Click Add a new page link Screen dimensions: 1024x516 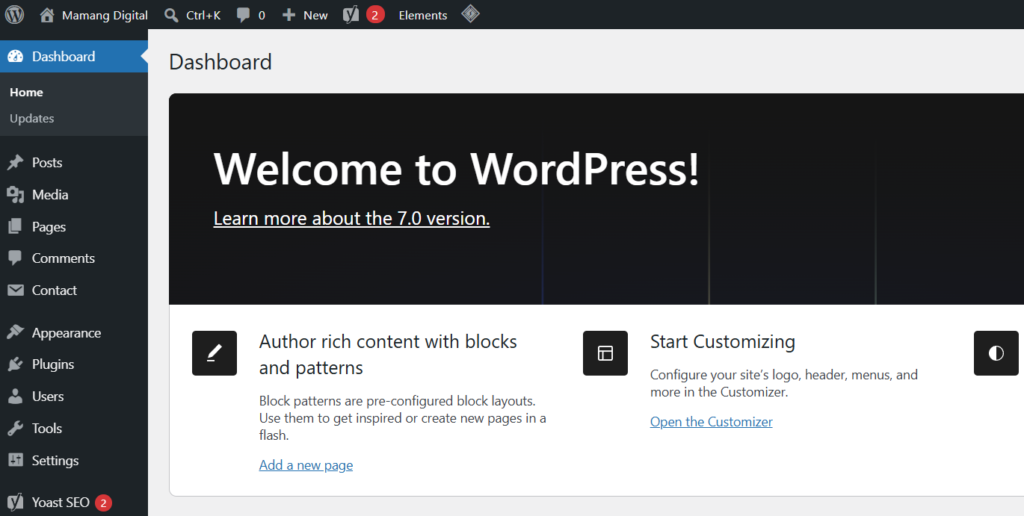[306, 465]
